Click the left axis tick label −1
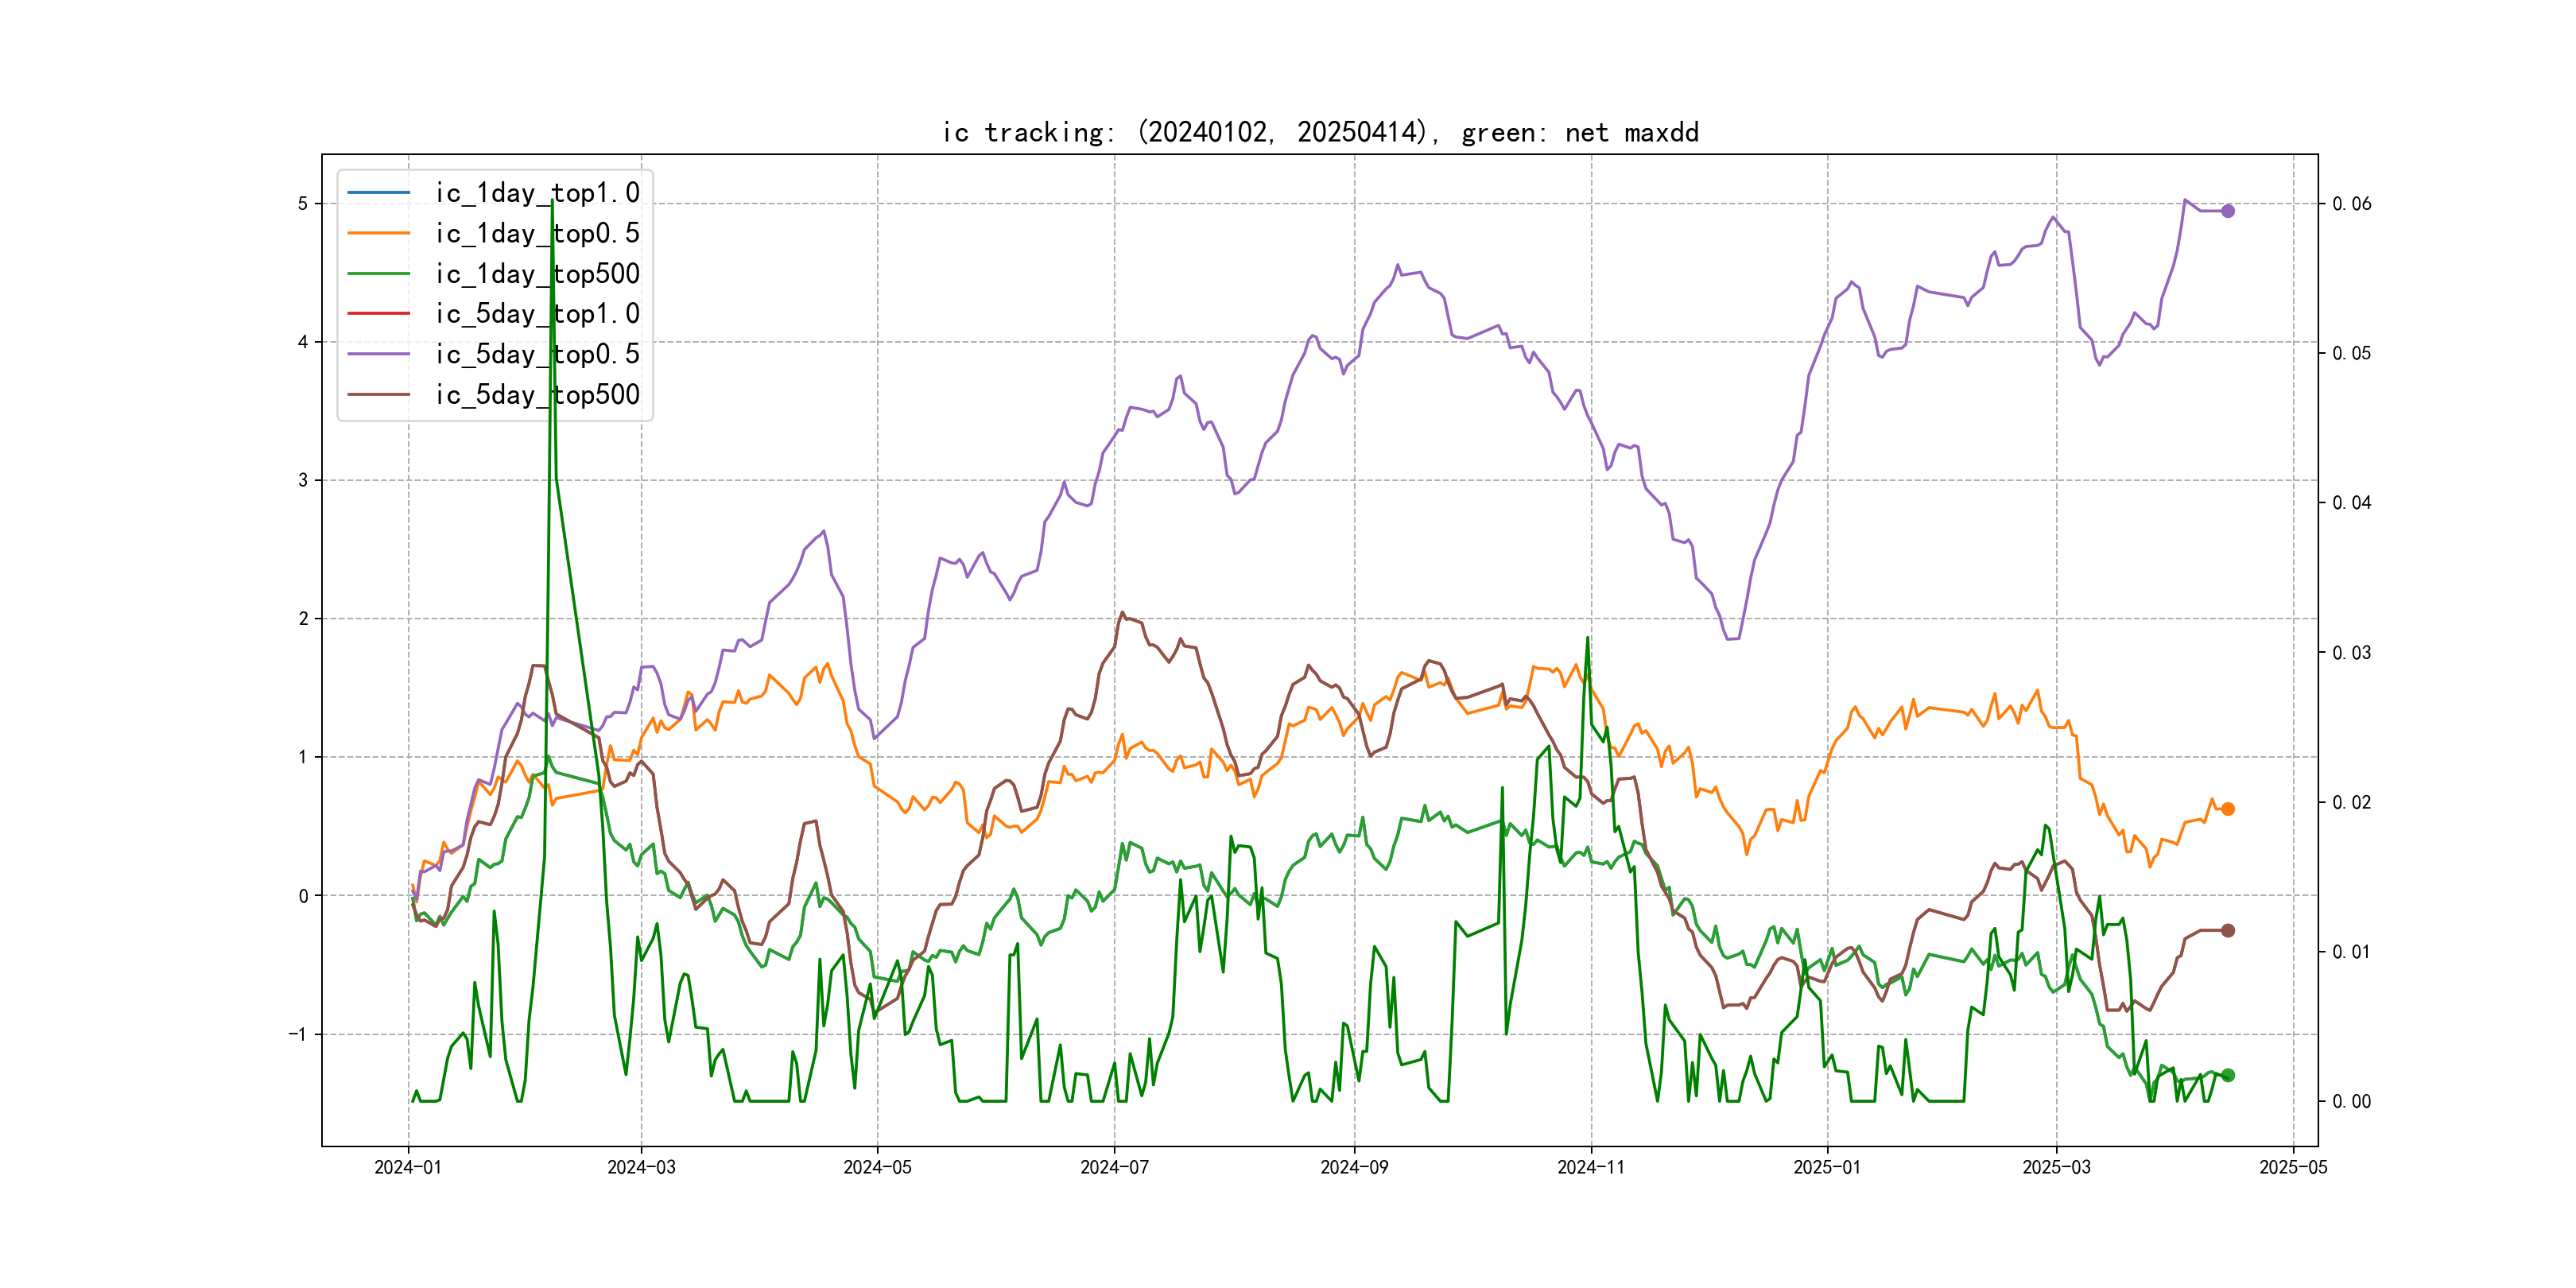The image size is (2576, 1288). (298, 1034)
